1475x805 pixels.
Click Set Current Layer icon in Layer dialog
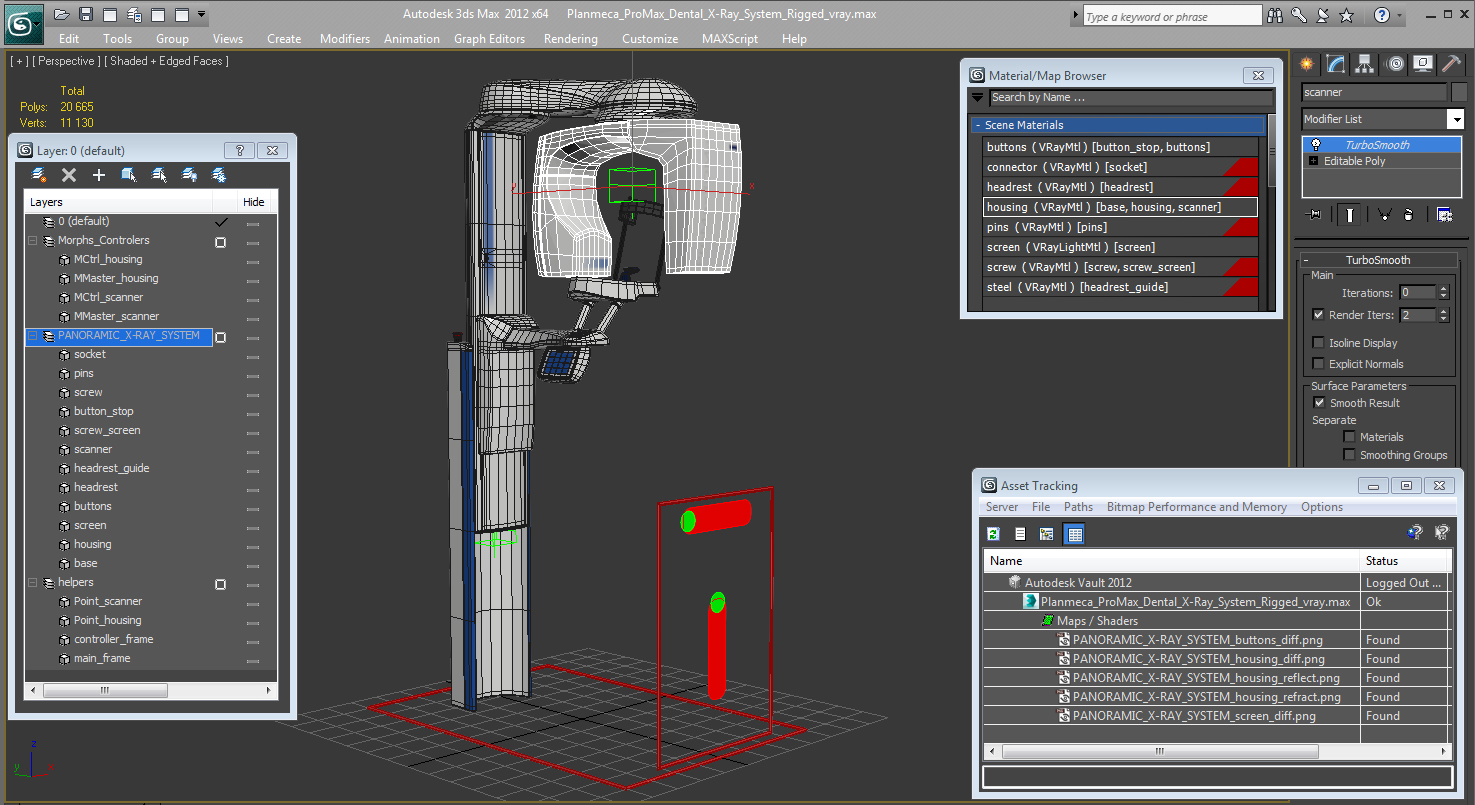tap(159, 175)
